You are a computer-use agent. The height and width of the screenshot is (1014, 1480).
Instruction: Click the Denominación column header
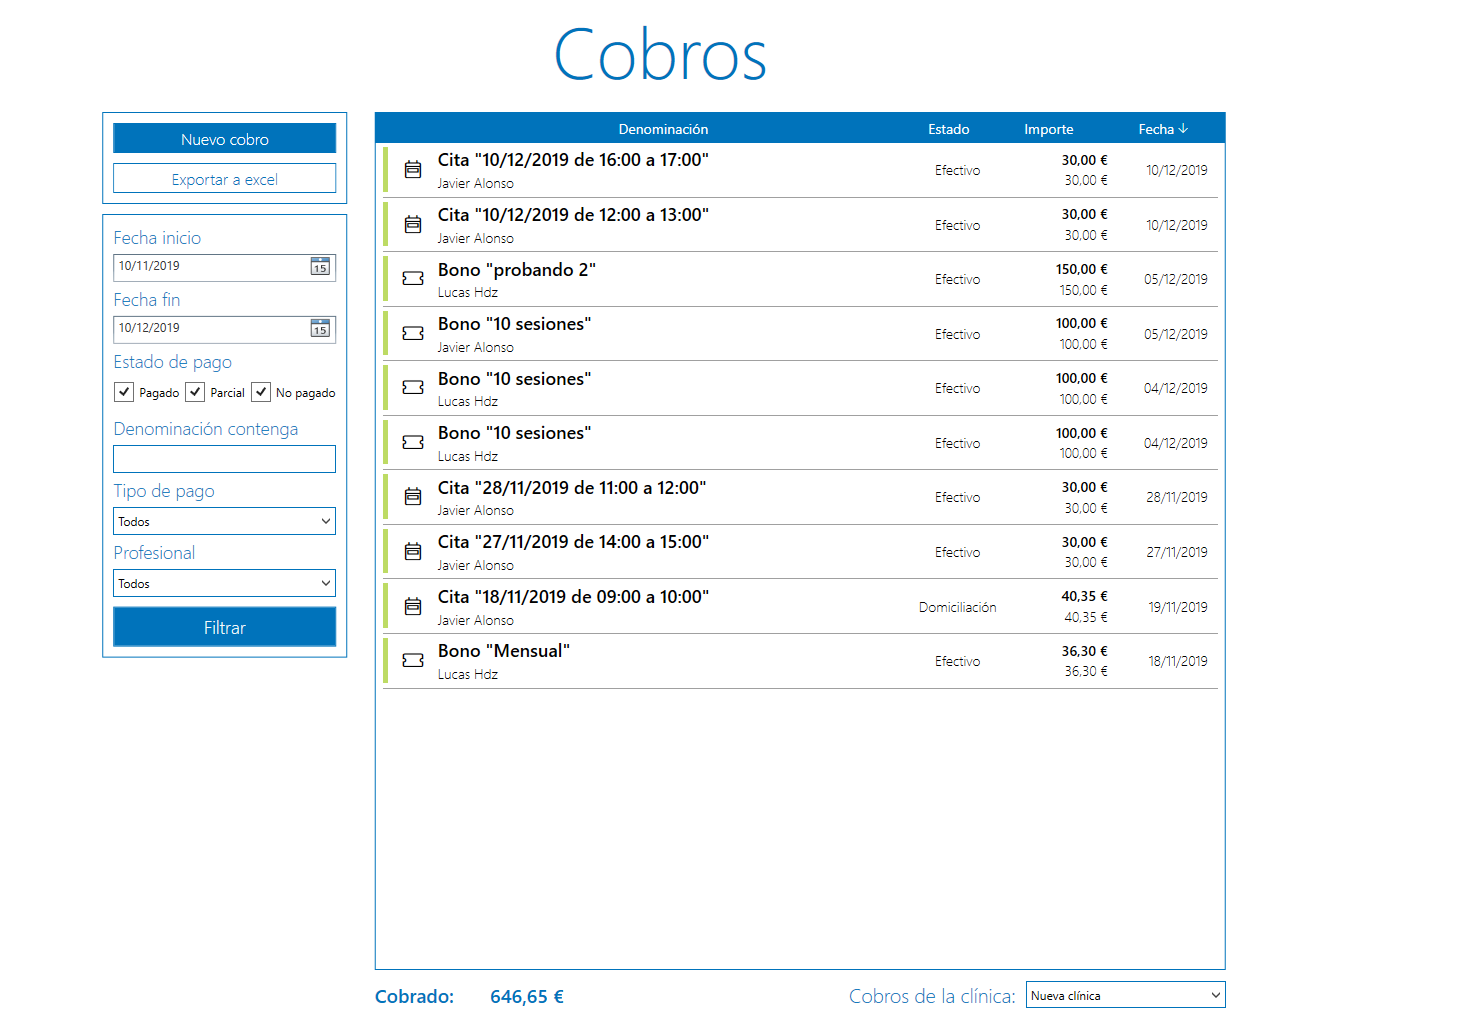(x=663, y=128)
